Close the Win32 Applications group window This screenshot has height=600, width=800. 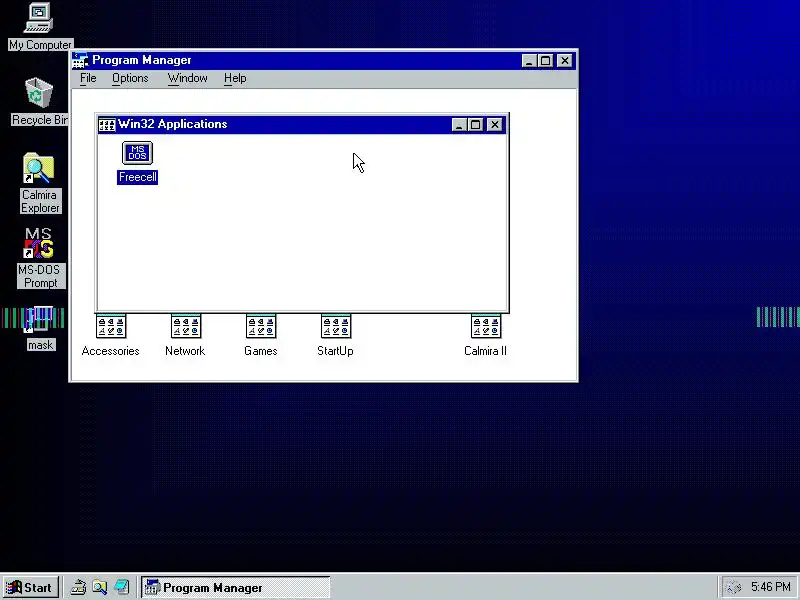(x=494, y=124)
